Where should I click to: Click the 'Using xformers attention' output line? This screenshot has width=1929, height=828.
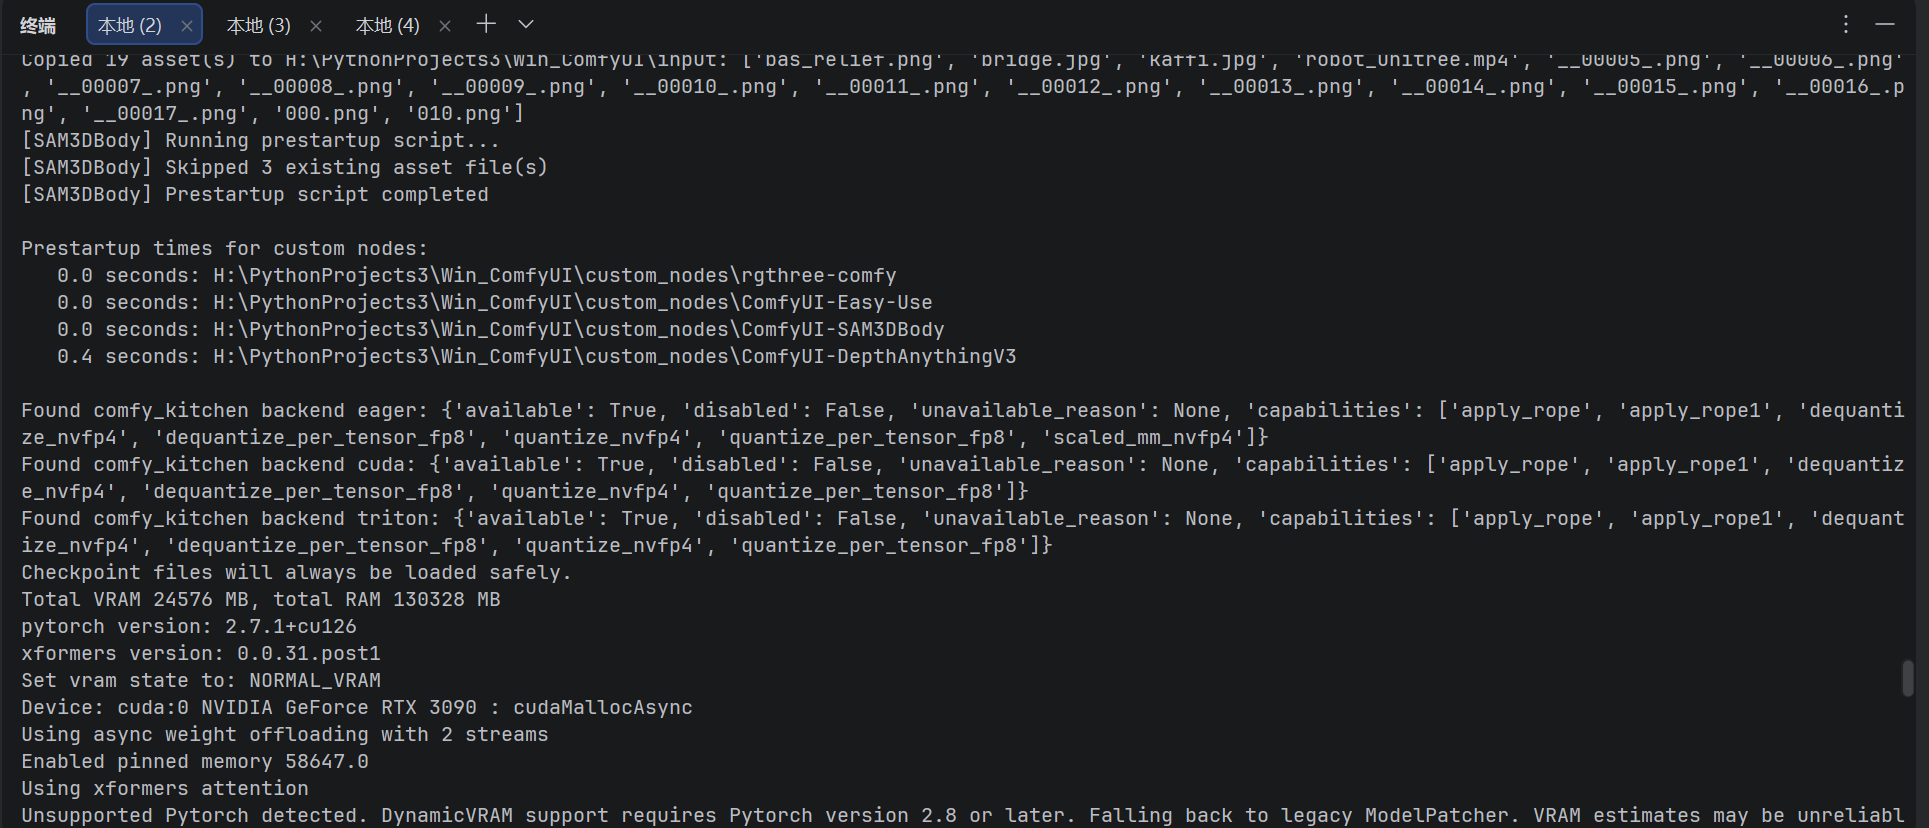[x=165, y=789]
